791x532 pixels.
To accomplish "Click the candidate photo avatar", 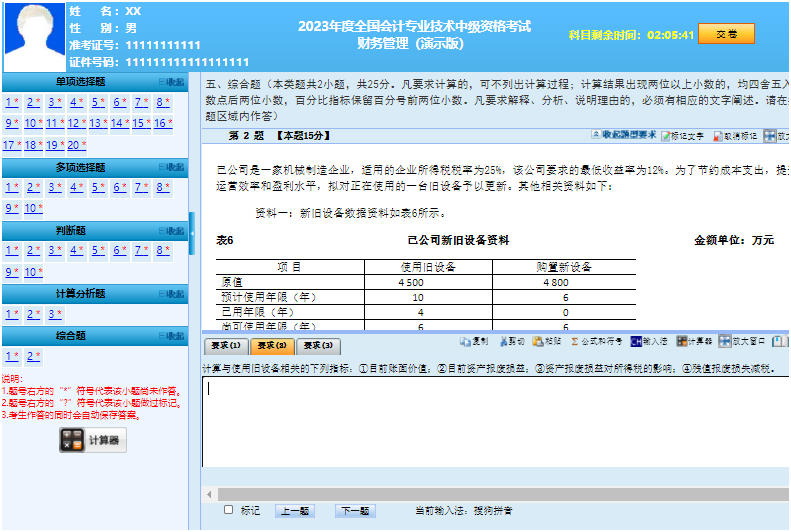I will (x=34, y=37).
